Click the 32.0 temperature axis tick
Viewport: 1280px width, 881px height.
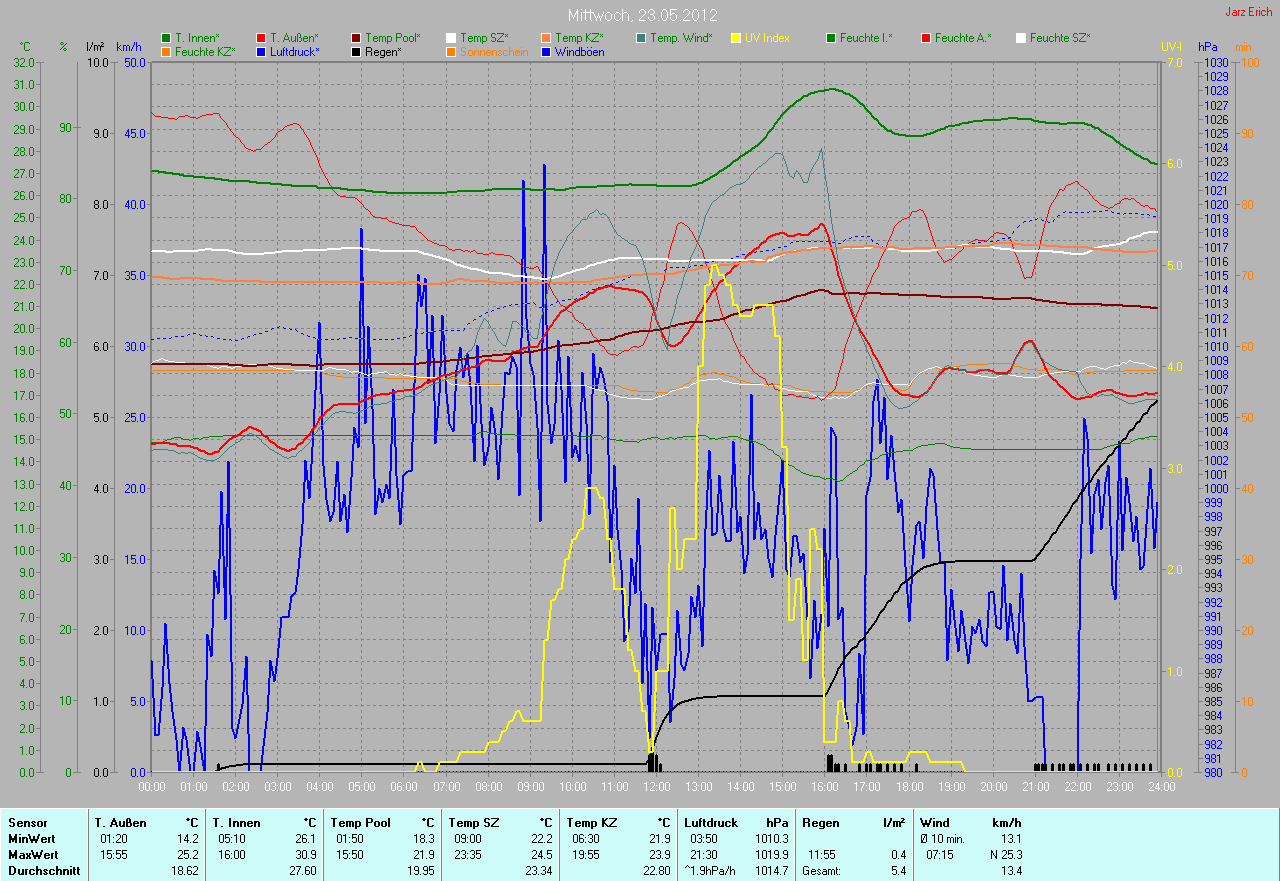(24, 62)
